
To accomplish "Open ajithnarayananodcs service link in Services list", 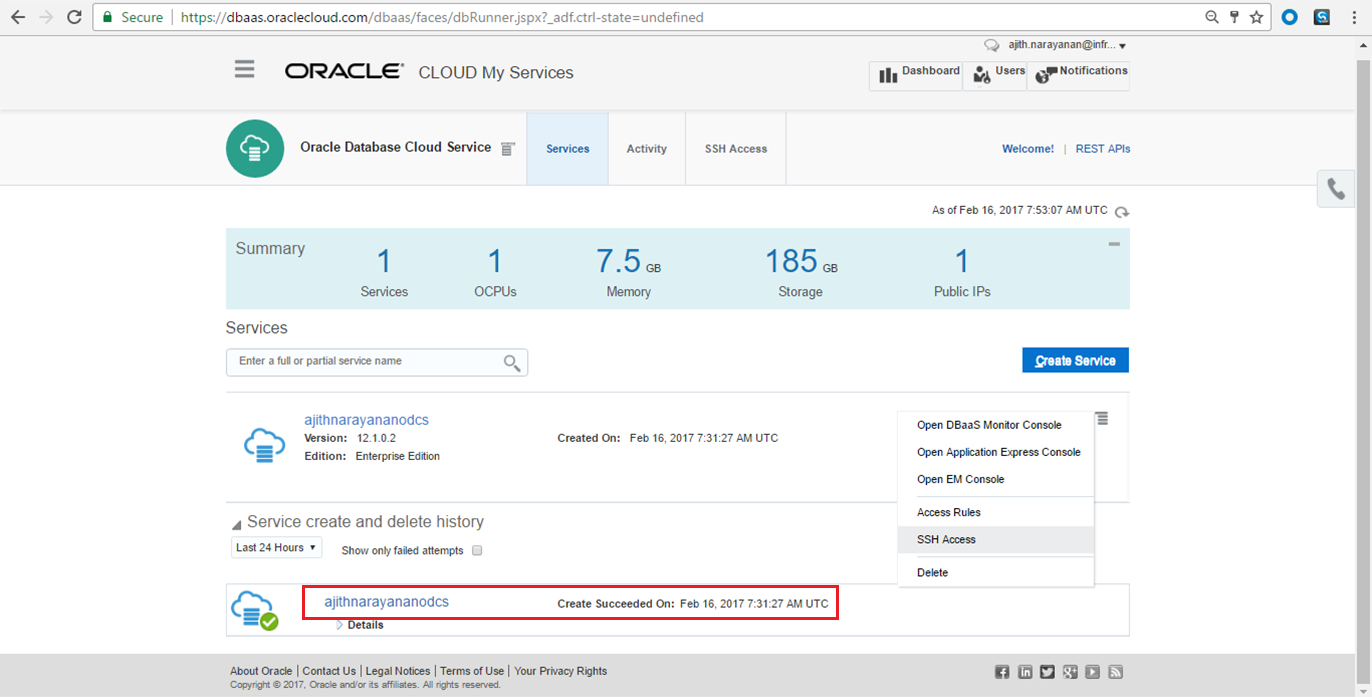I will coord(366,420).
